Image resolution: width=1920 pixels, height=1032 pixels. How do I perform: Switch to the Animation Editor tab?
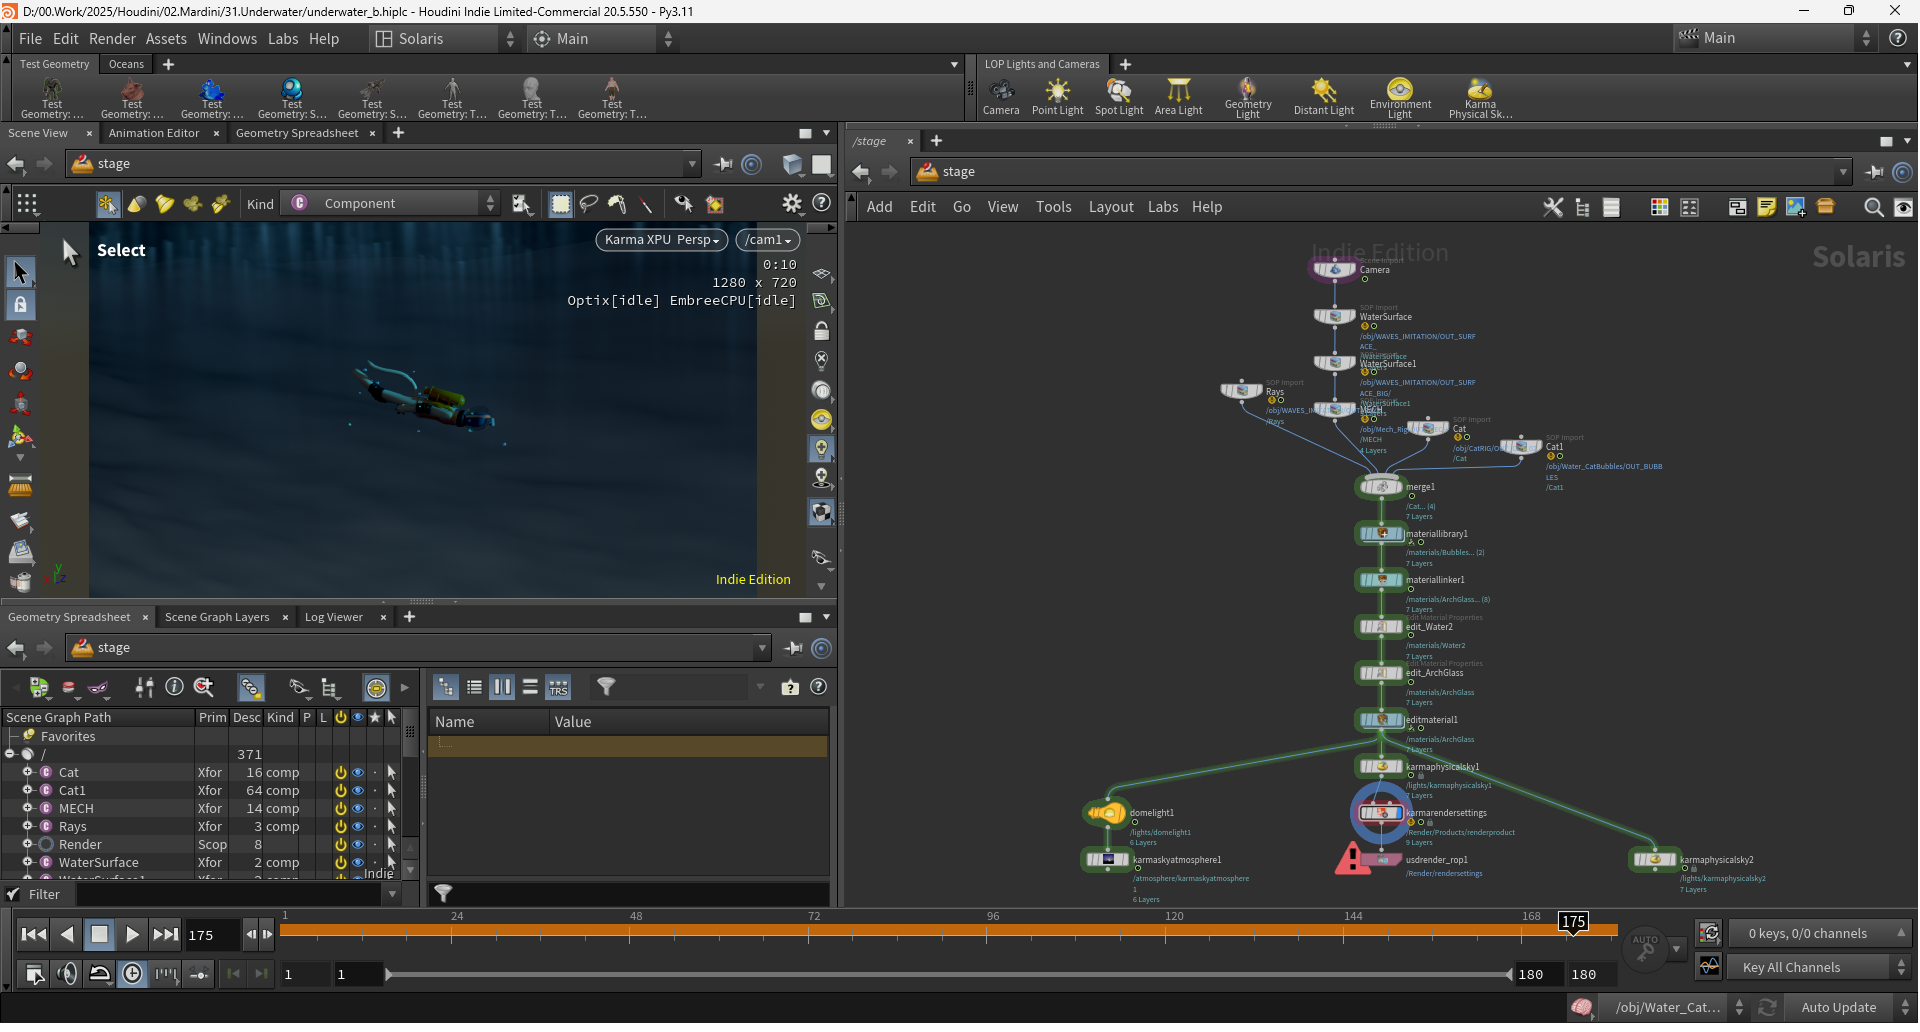pos(154,133)
